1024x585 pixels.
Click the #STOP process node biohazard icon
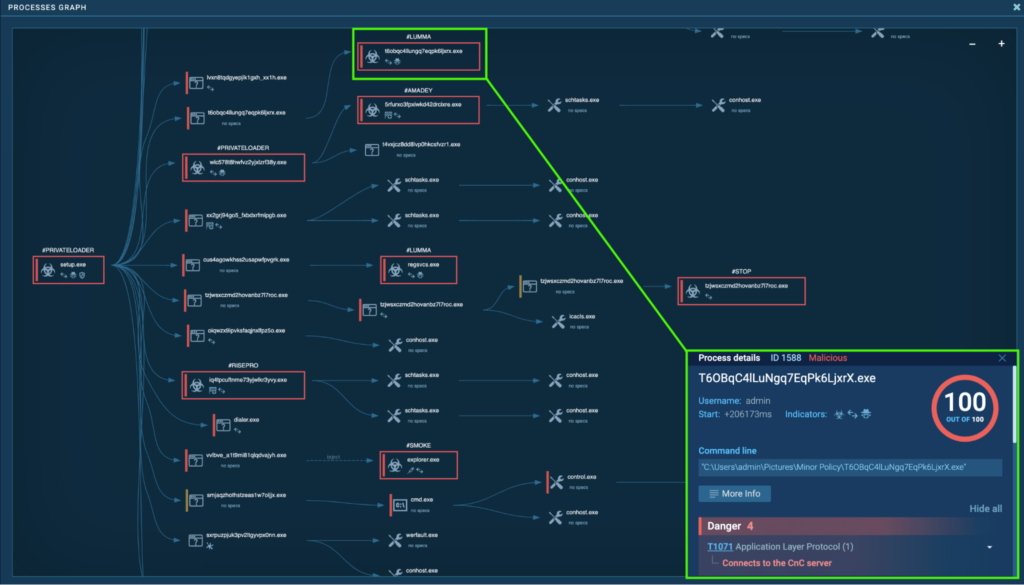[691, 291]
